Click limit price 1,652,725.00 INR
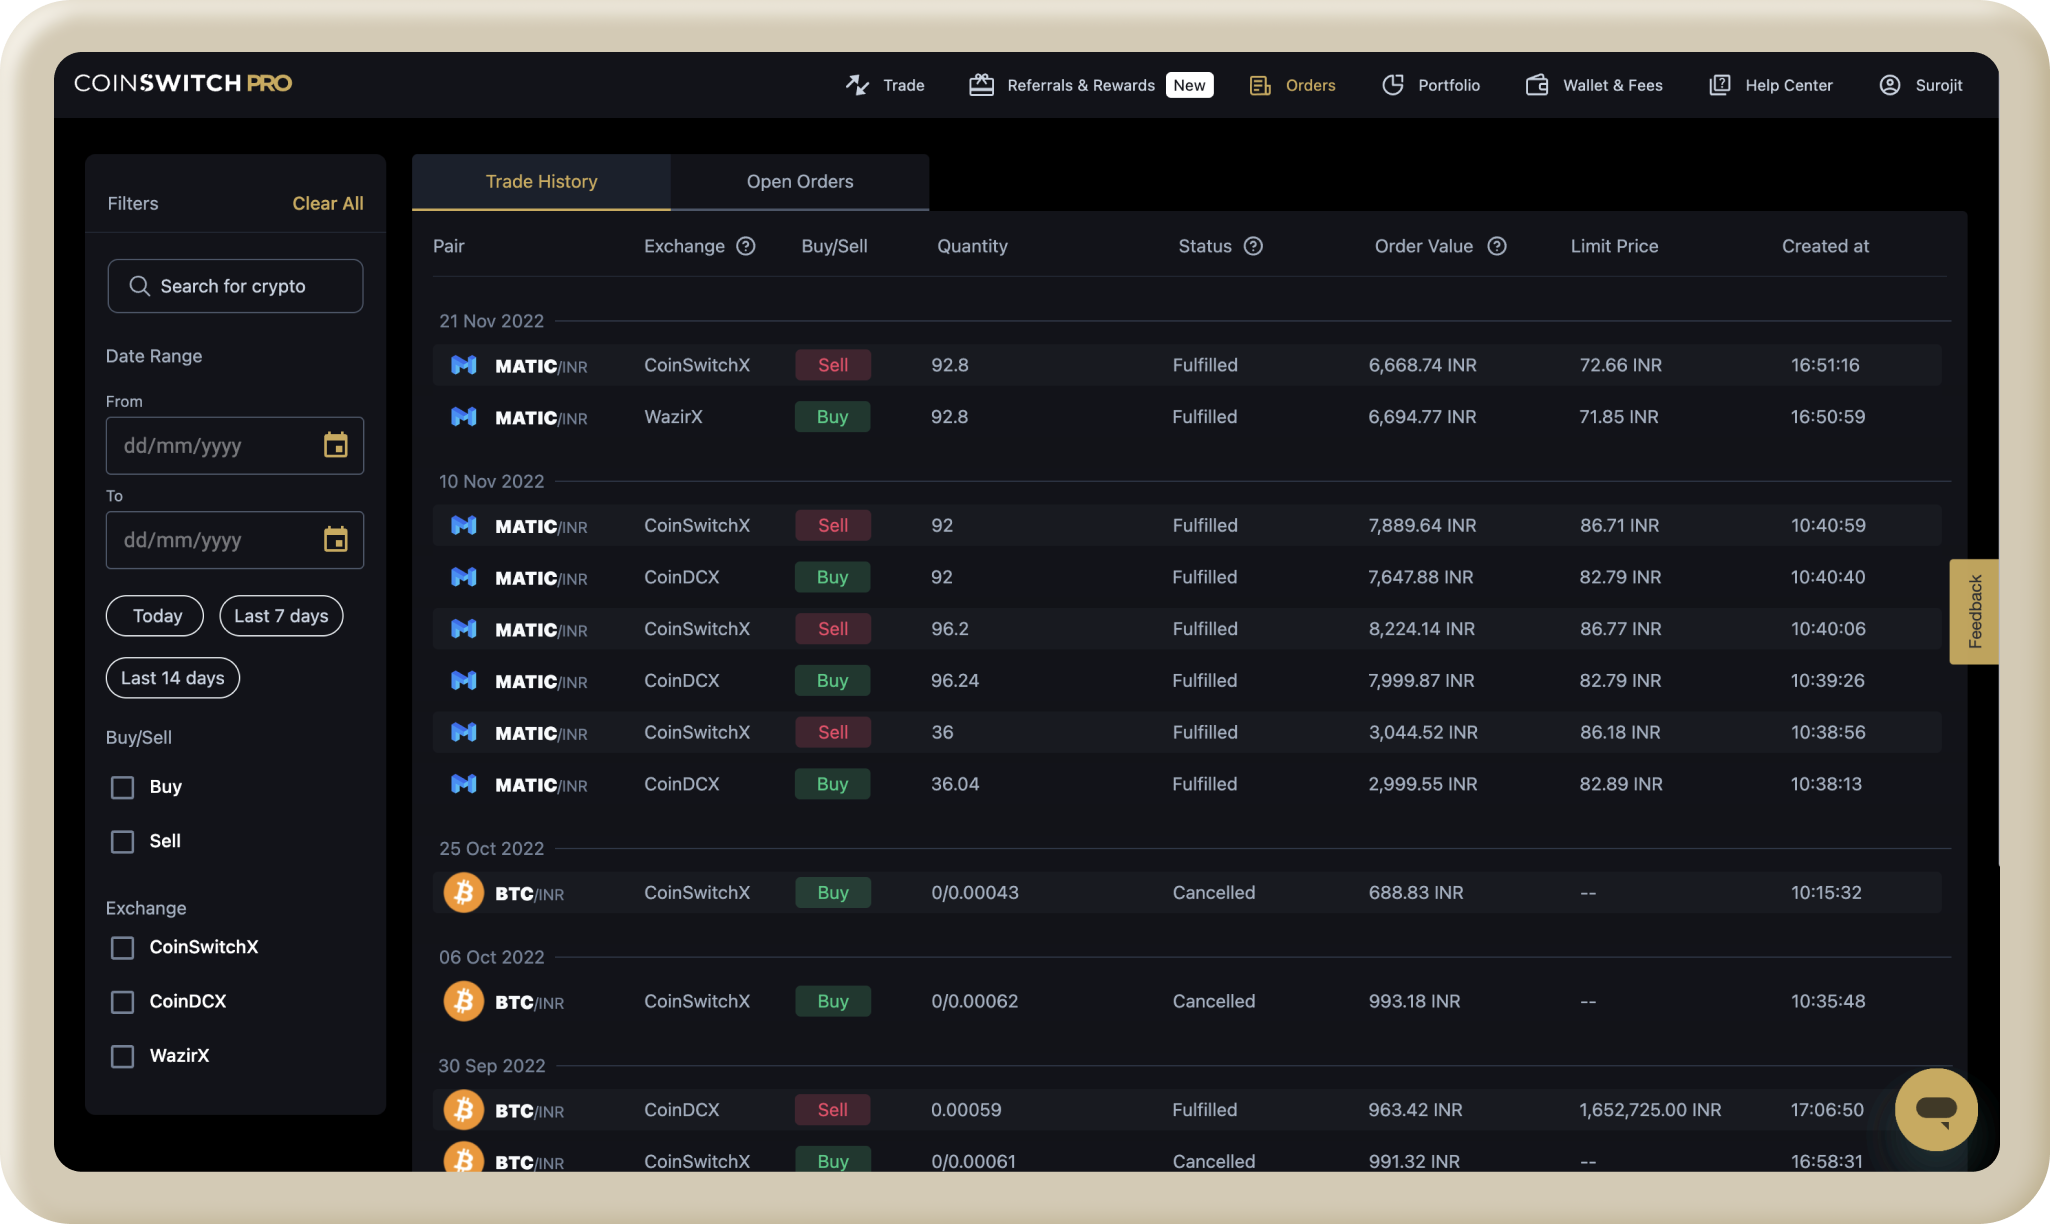Image resolution: width=2050 pixels, height=1224 pixels. pyautogui.click(x=1650, y=1110)
